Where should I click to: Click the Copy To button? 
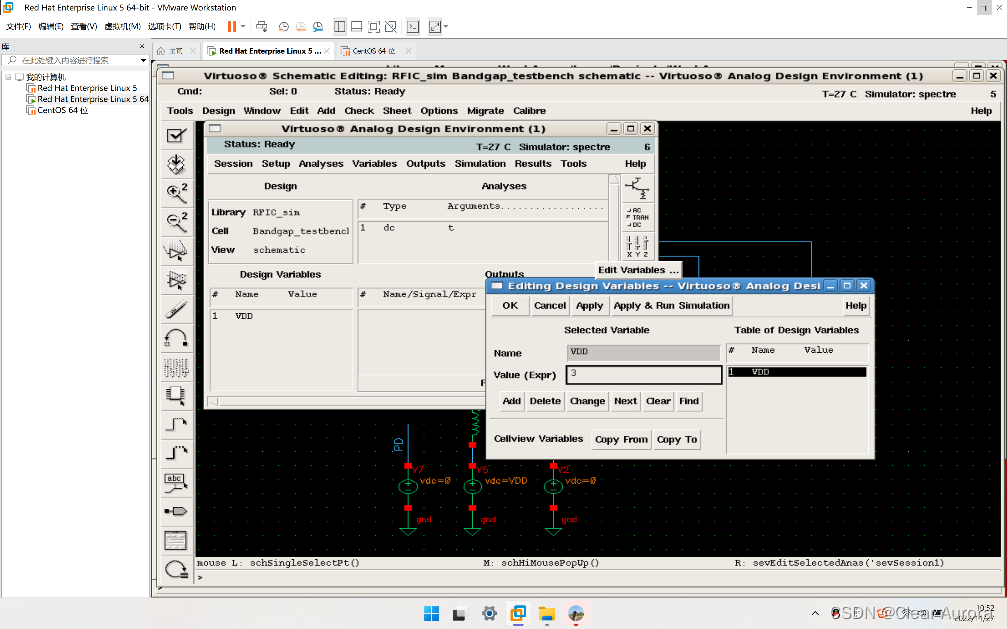tap(676, 439)
